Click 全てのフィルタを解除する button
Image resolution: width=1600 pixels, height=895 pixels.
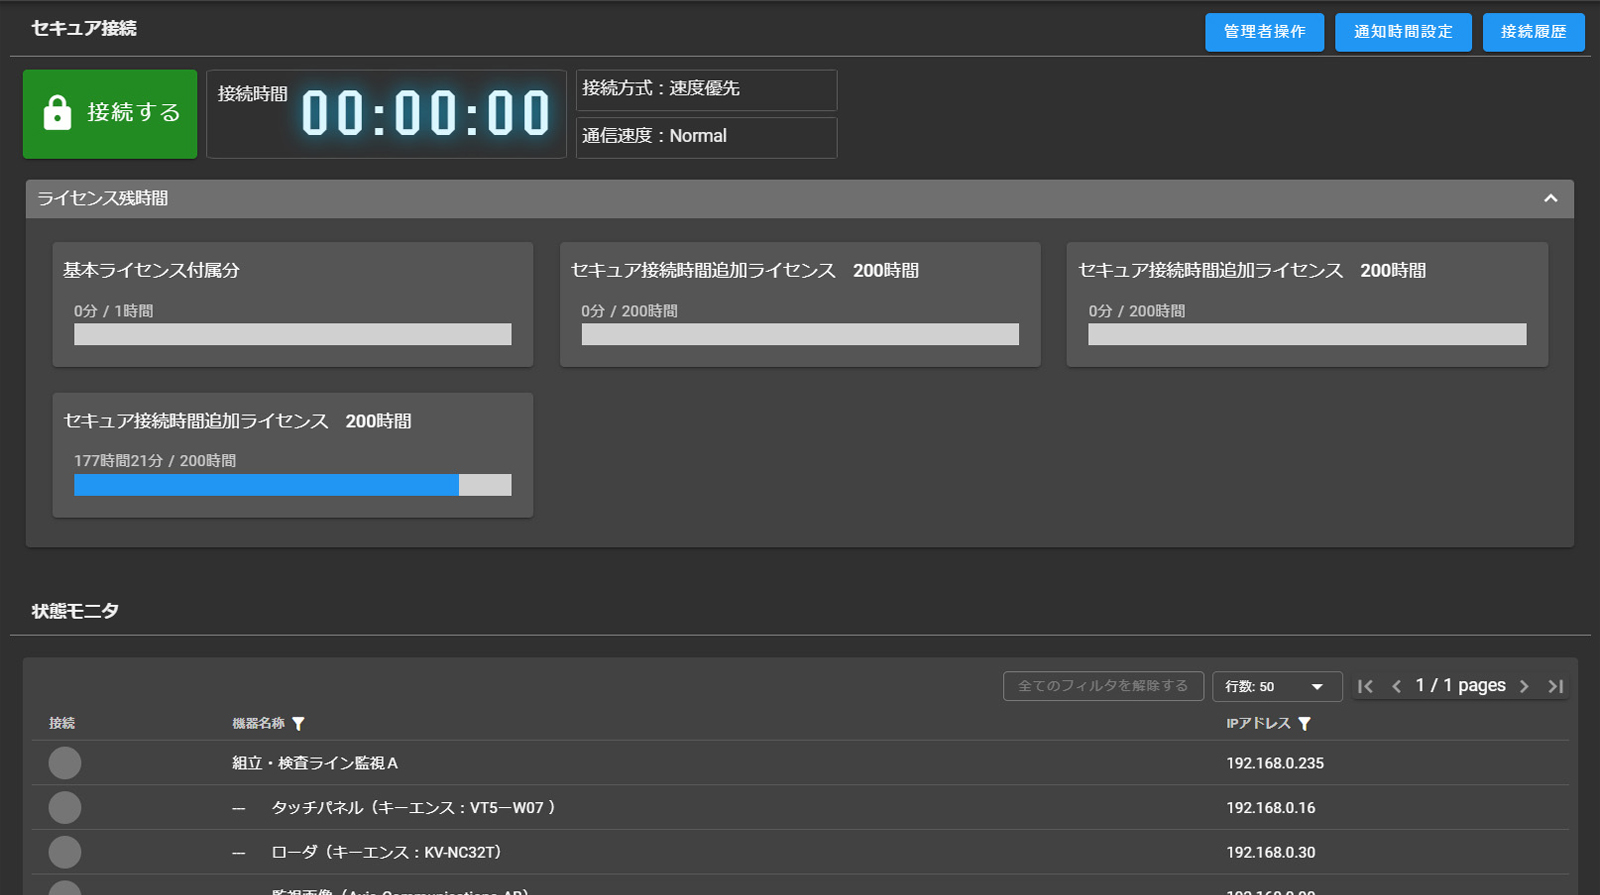(1102, 686)
